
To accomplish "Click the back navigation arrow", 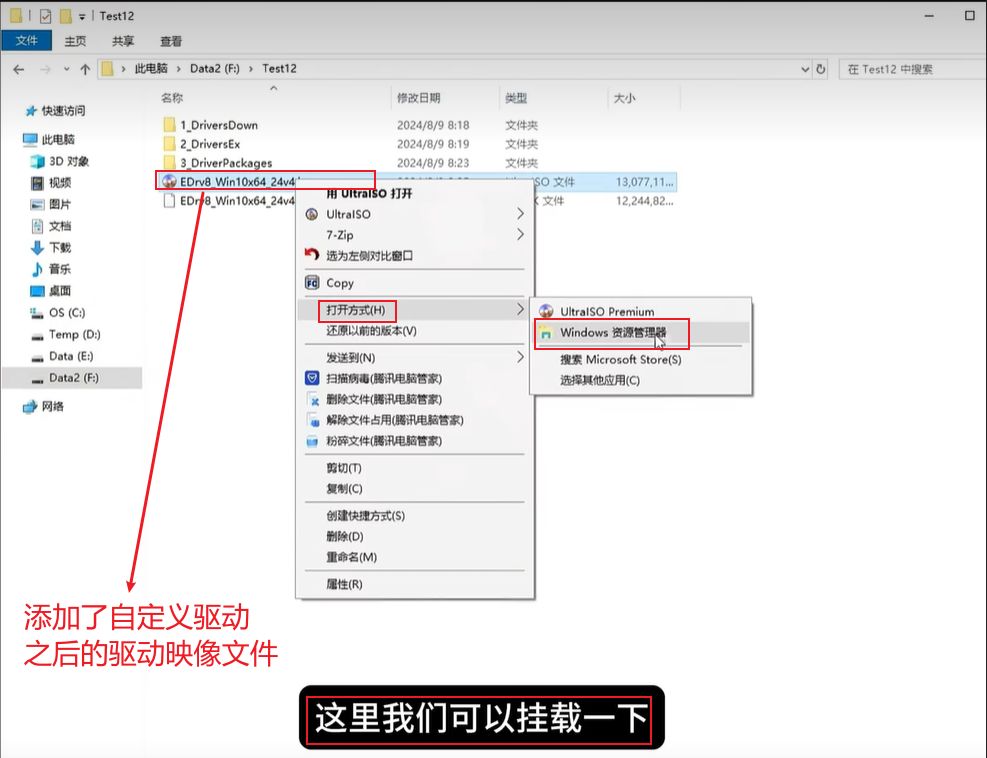I will (x=19, y=69).
